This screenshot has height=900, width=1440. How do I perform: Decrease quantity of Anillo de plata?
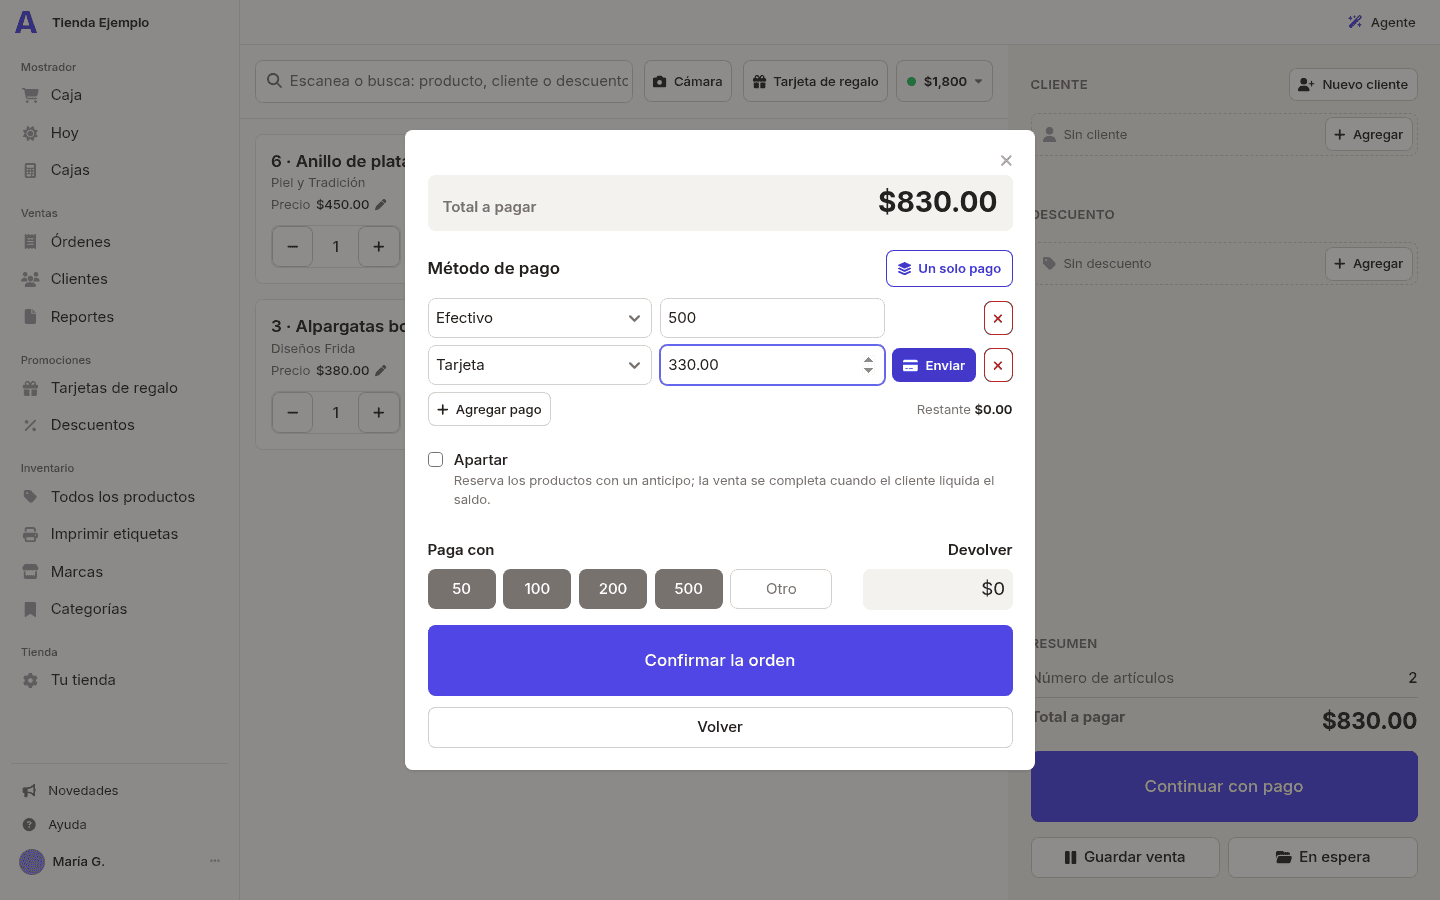pos(292,247)
